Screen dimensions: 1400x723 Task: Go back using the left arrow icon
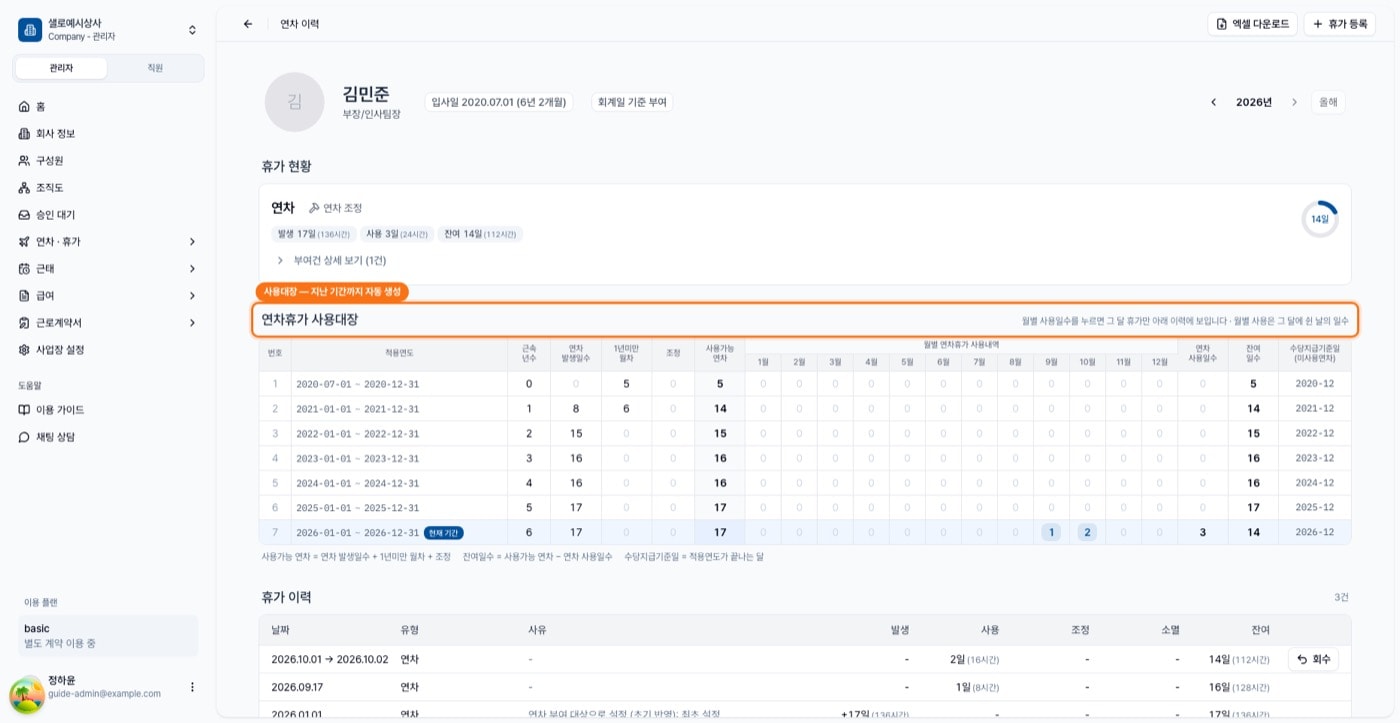(248, 24)
